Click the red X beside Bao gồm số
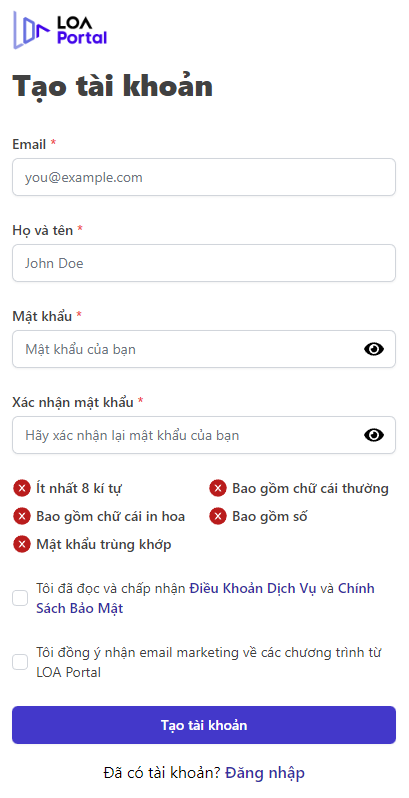Screen dimensions: 409x798 pos(218,517)
